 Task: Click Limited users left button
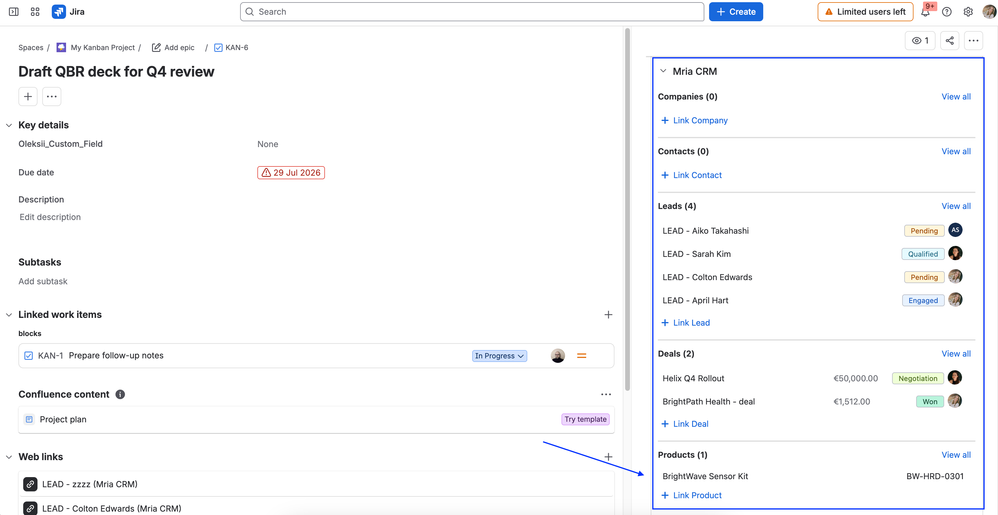[x=865, y=11]
